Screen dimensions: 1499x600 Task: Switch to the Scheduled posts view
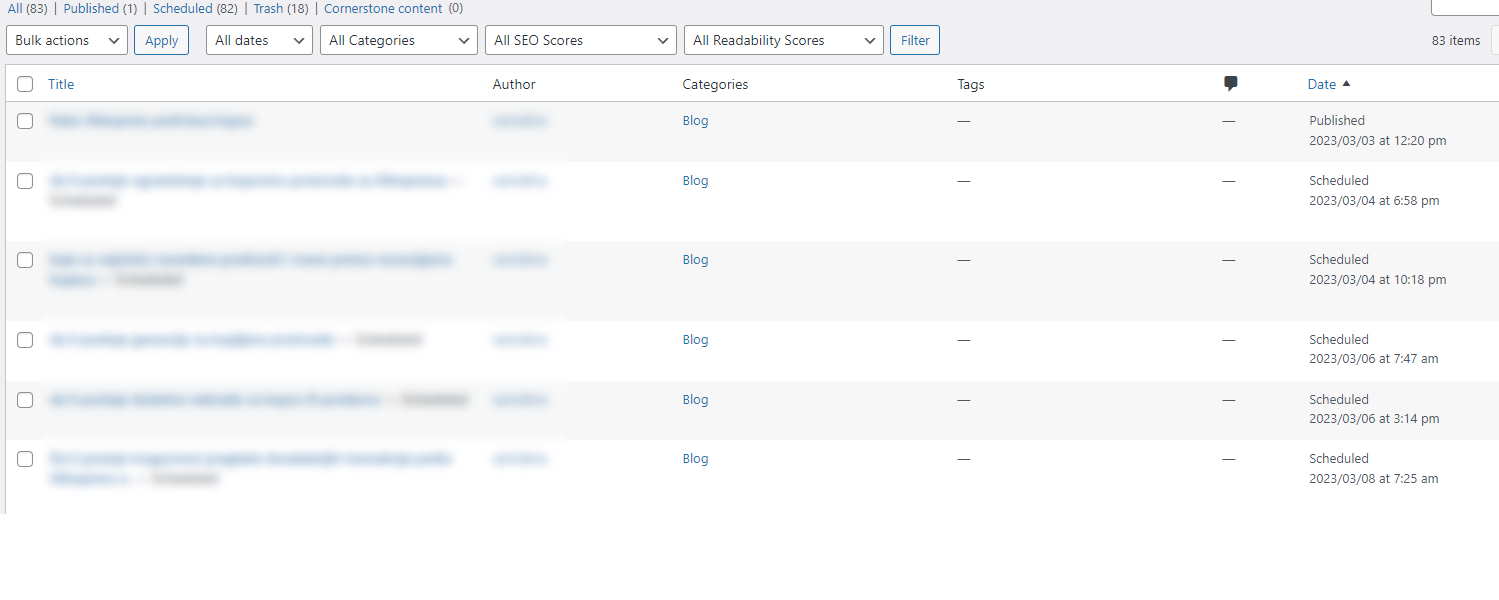182,8
